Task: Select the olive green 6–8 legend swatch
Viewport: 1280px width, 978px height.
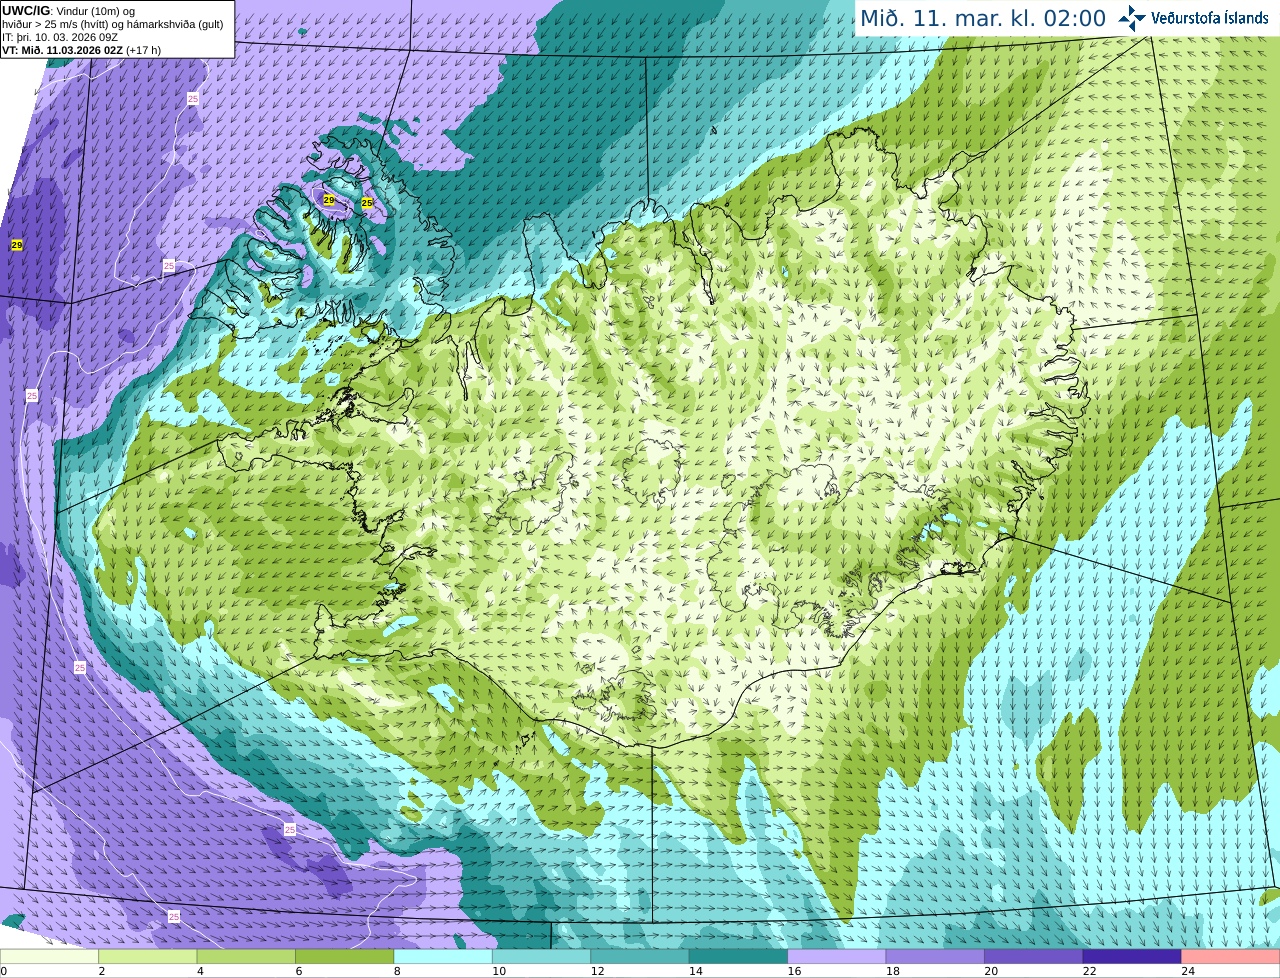Action: point(345,957)
